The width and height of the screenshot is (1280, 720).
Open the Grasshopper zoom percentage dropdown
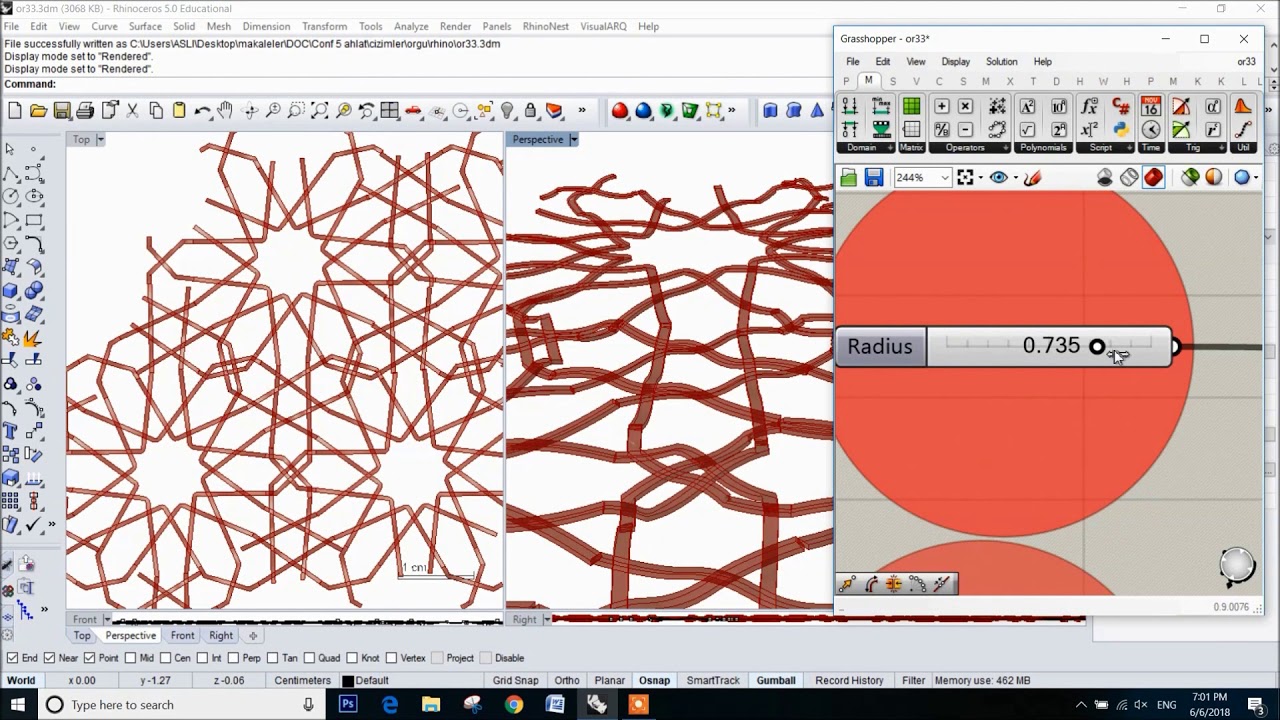pyautogui.click(x=944, y=178)
